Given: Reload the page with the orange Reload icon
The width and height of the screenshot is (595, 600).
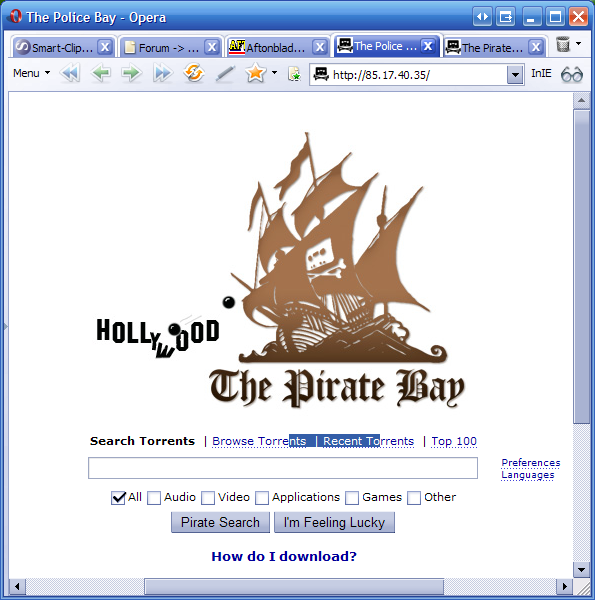Looking at the screenshot, I should point(194,73).
